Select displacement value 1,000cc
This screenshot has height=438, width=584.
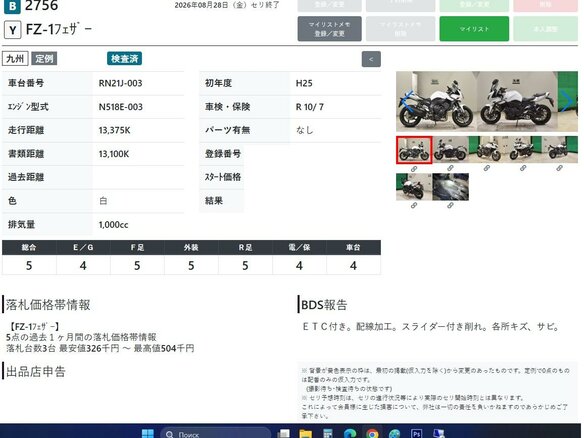pyautogui.click(x=113, y=225)
